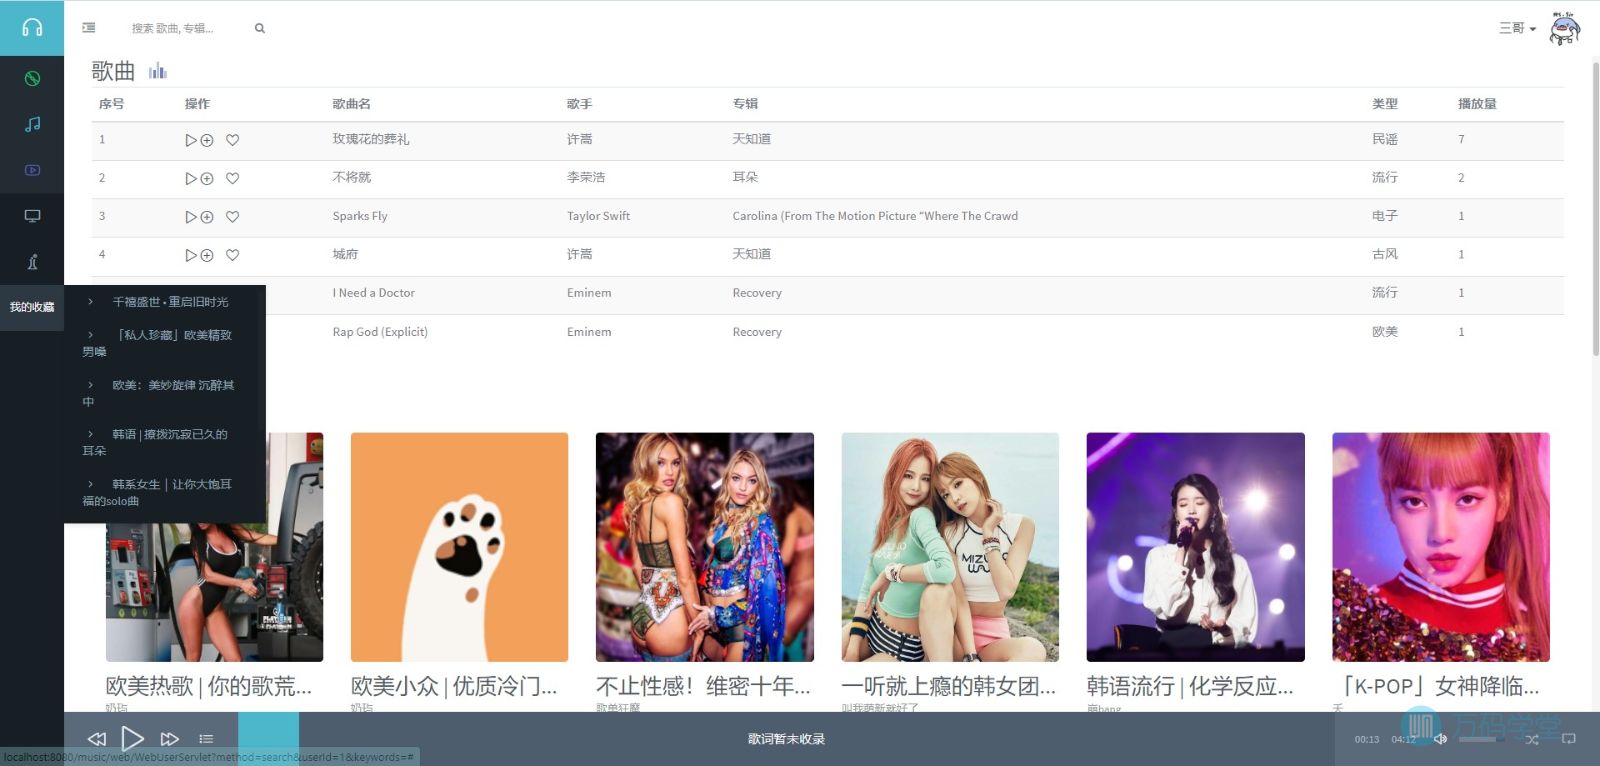Image resolution: width=1600 pixels, height=766 pixels.
Task: Open the orange cat paw playlist cover
Action: click(459, 547)
